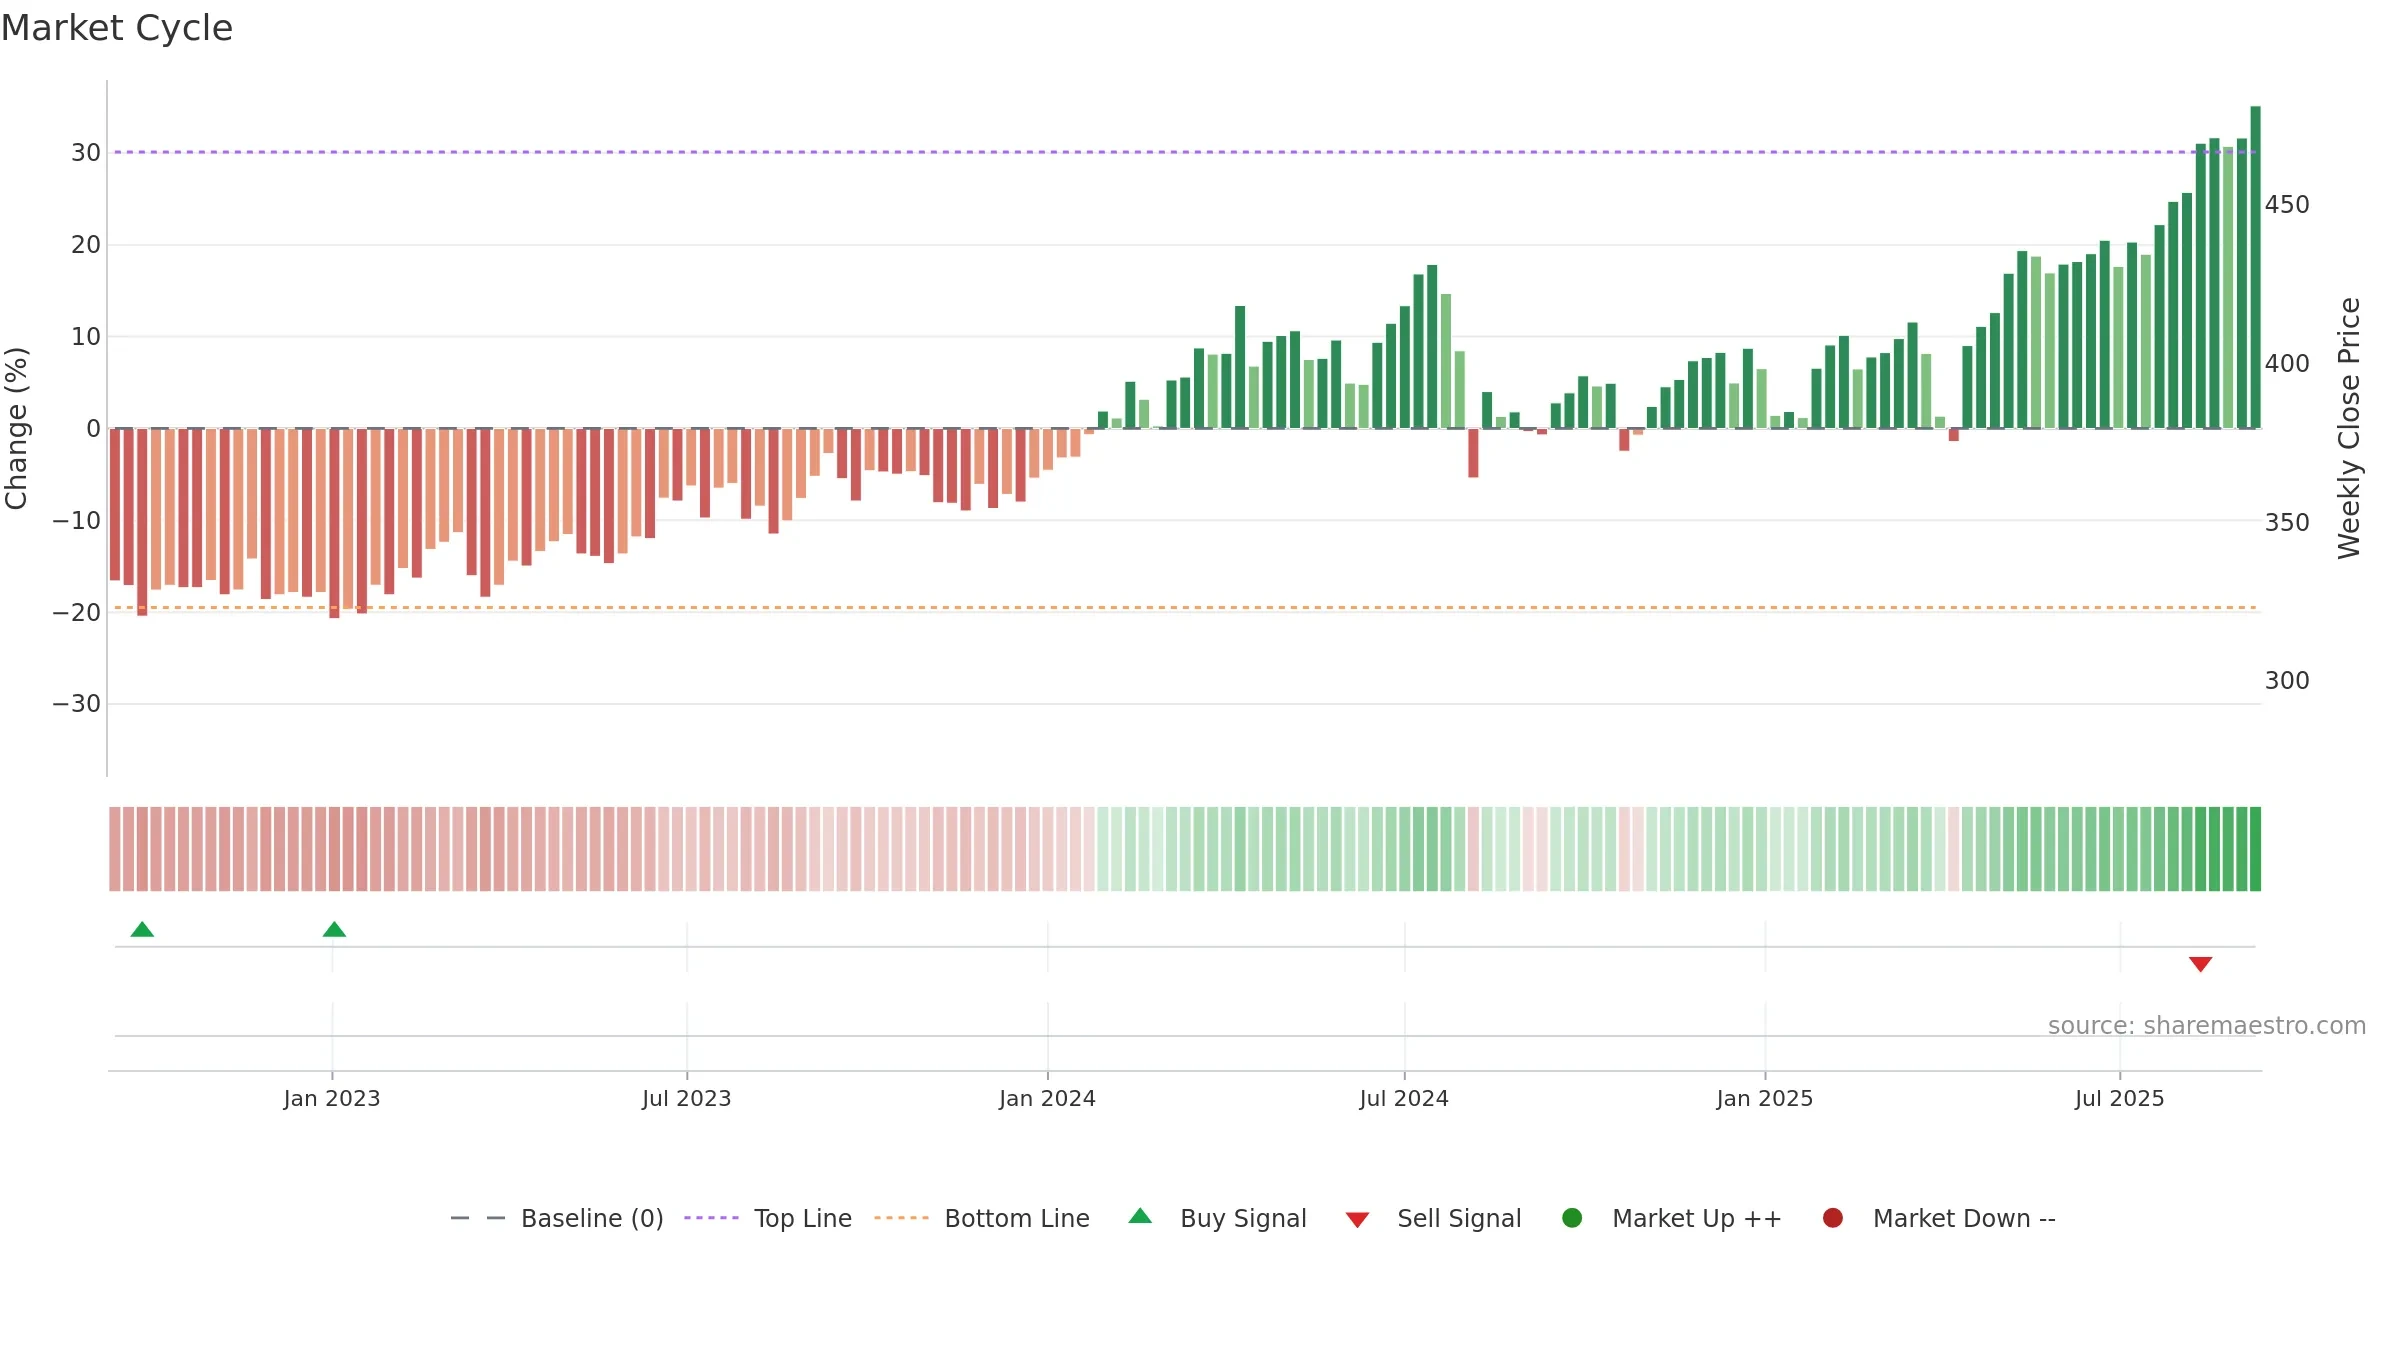This screenshot has width=2400, height=1350.
Task: Click the orange dotted Bottom Line legend sample
Action: (x=901, y=1218)
